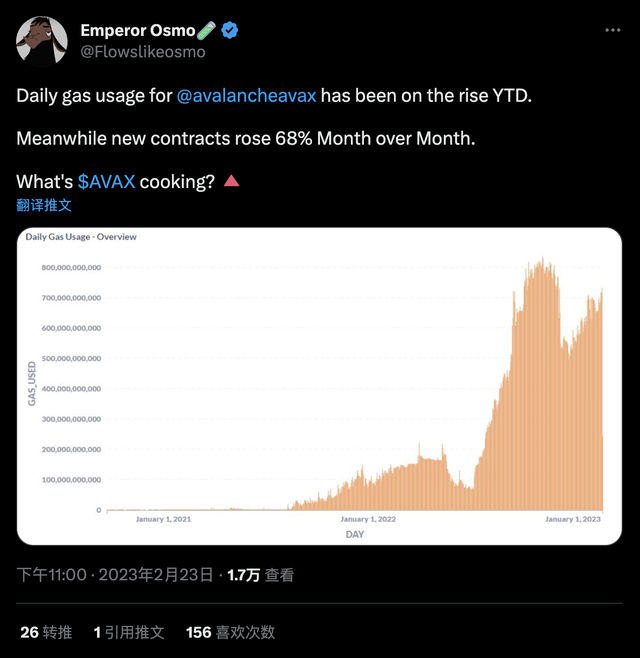Select the January 1, 2023 axis label

pos(573,520)
